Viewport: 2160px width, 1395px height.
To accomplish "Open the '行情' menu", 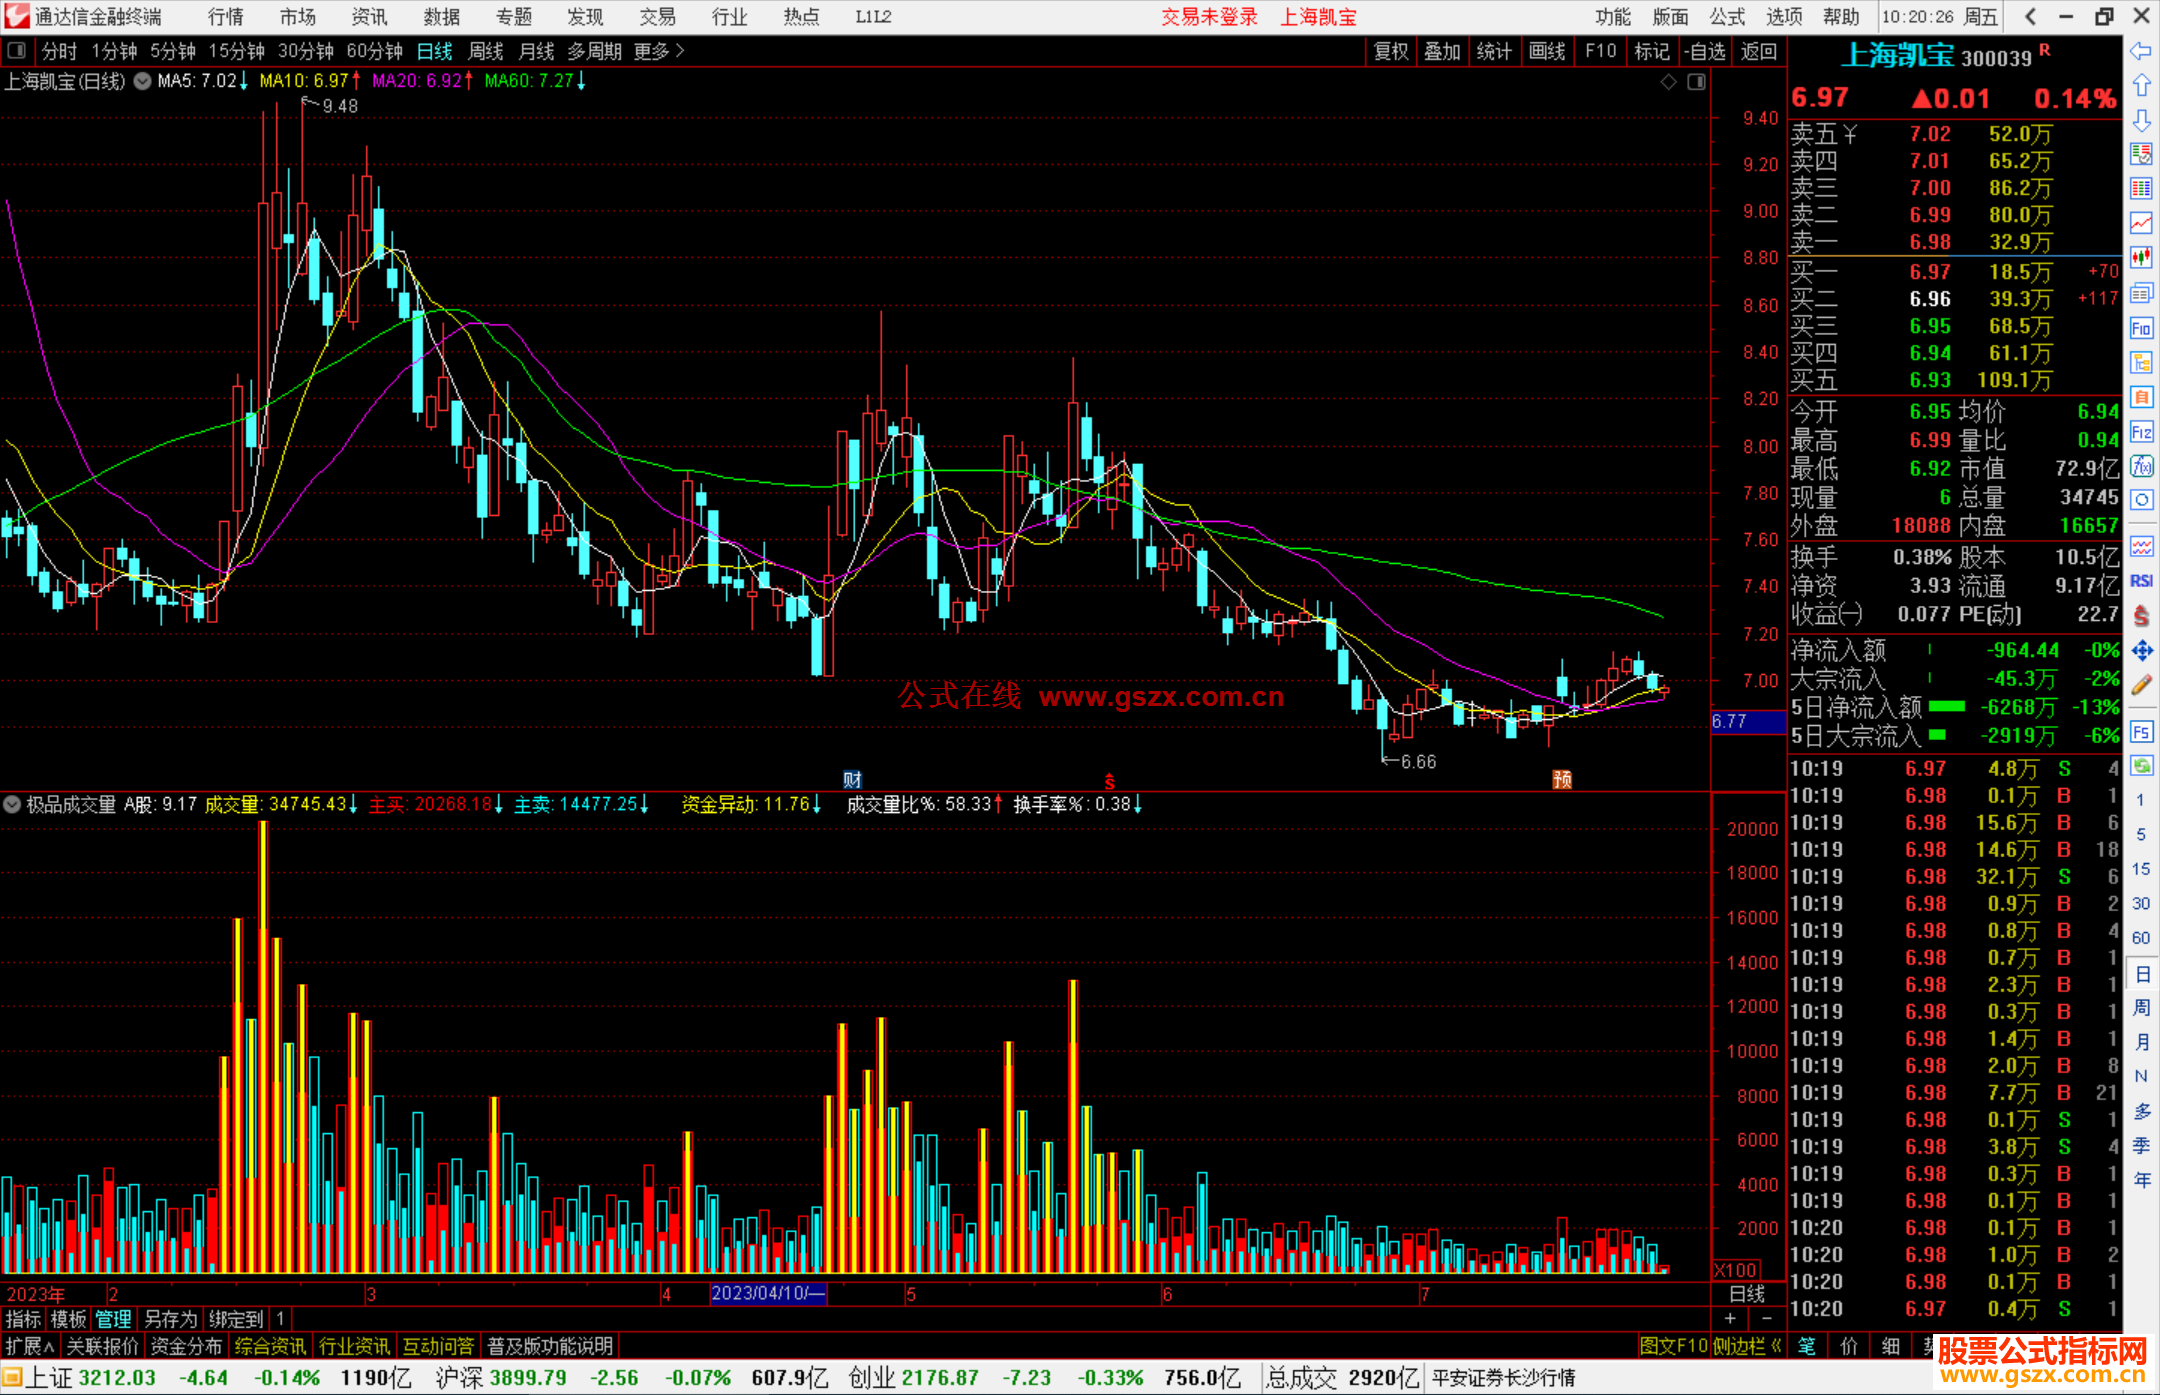I will pyautogui.click(x=225, y=17).
